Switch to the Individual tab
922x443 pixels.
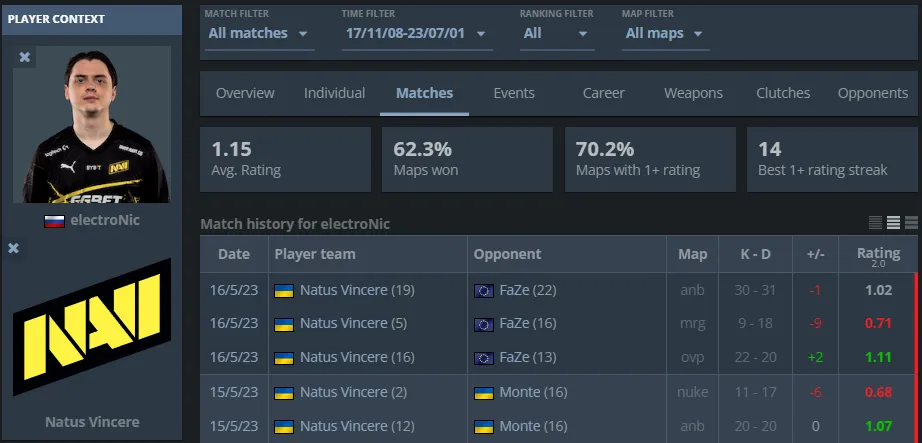(x=335, y=93)
